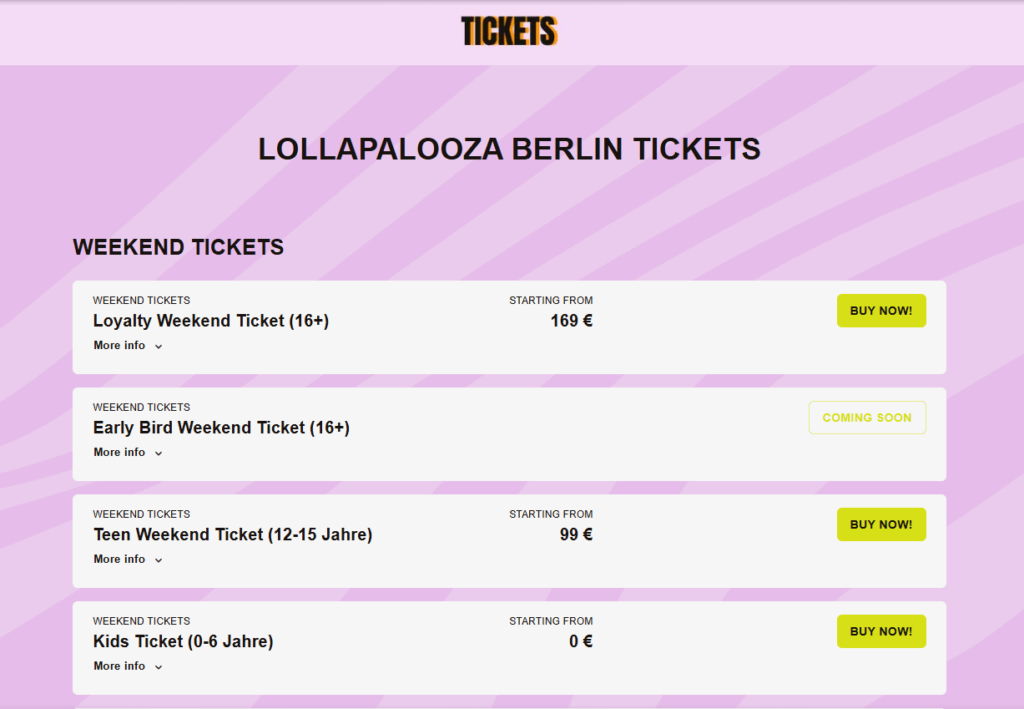Click the TICKETS logo in the header
1024x709 pixels.
(x=509, y=32)
